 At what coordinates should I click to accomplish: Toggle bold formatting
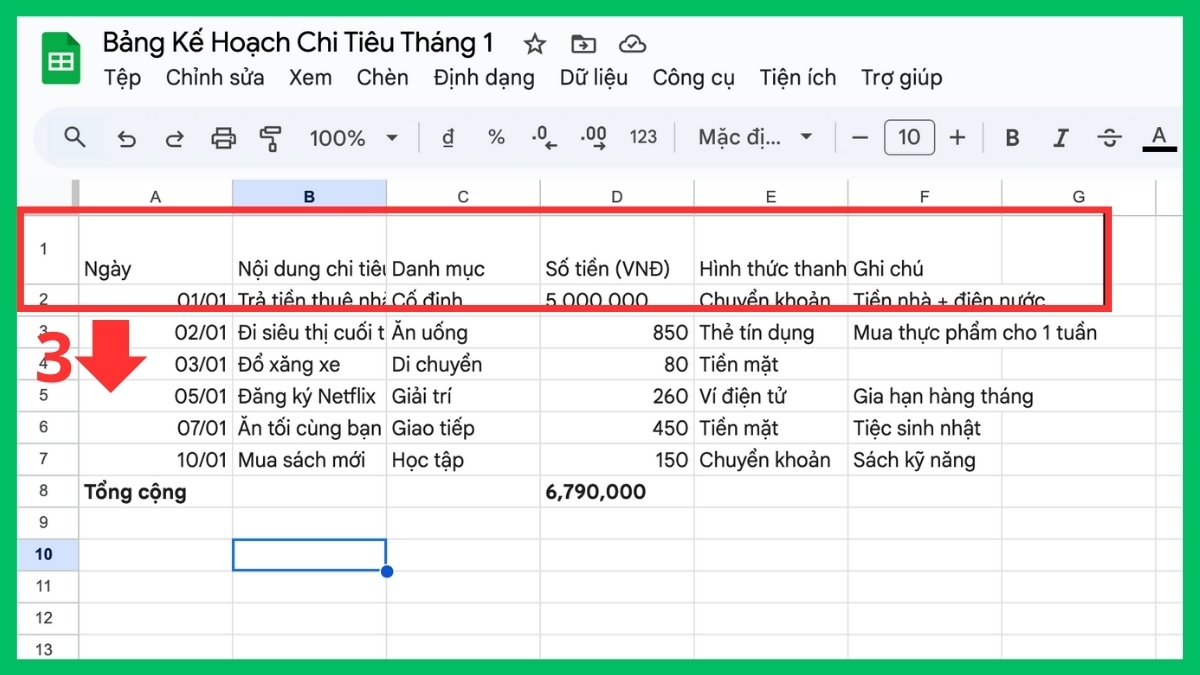1011,137
